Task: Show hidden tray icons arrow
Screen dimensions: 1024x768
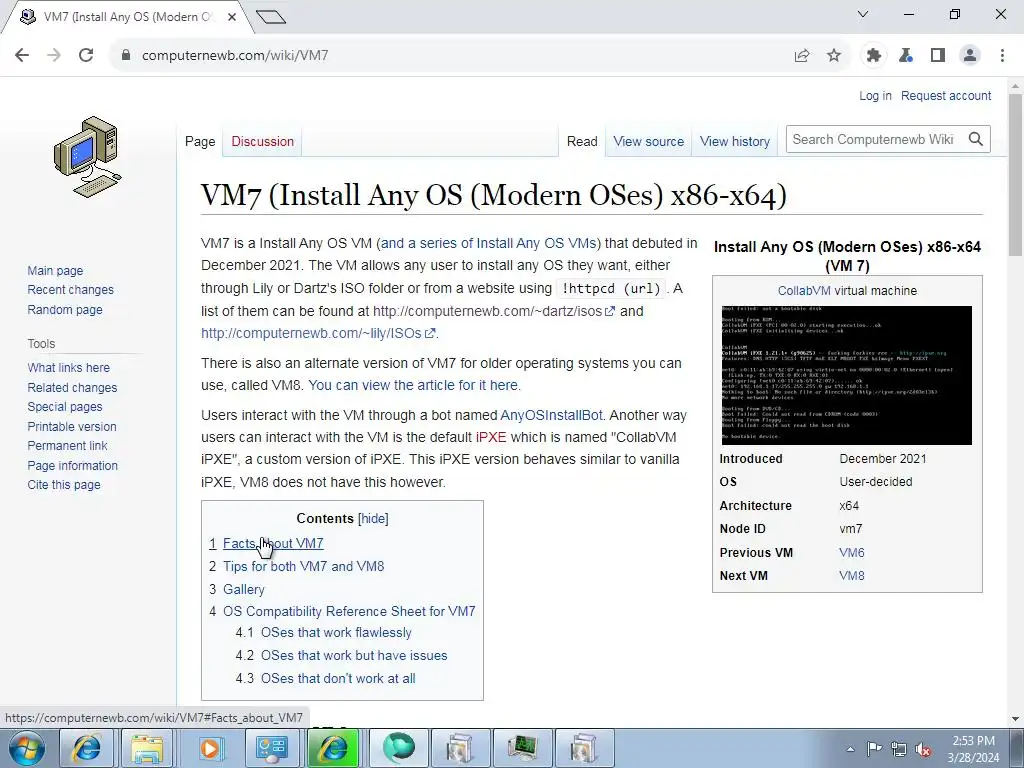Action: (x=850, y=749)
